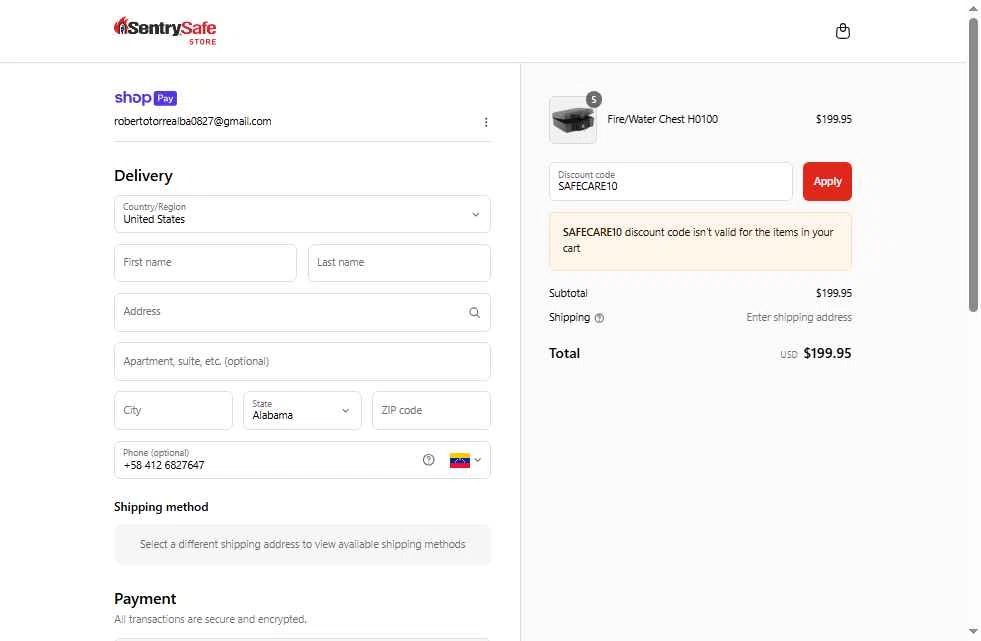Click the Venezuela flag icon

coord(460,460)
